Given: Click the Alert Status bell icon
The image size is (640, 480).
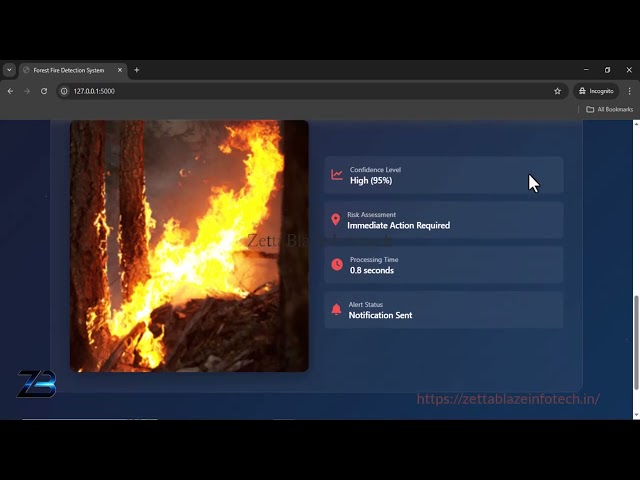Looking at the screenshot, I should click(336, 309).
